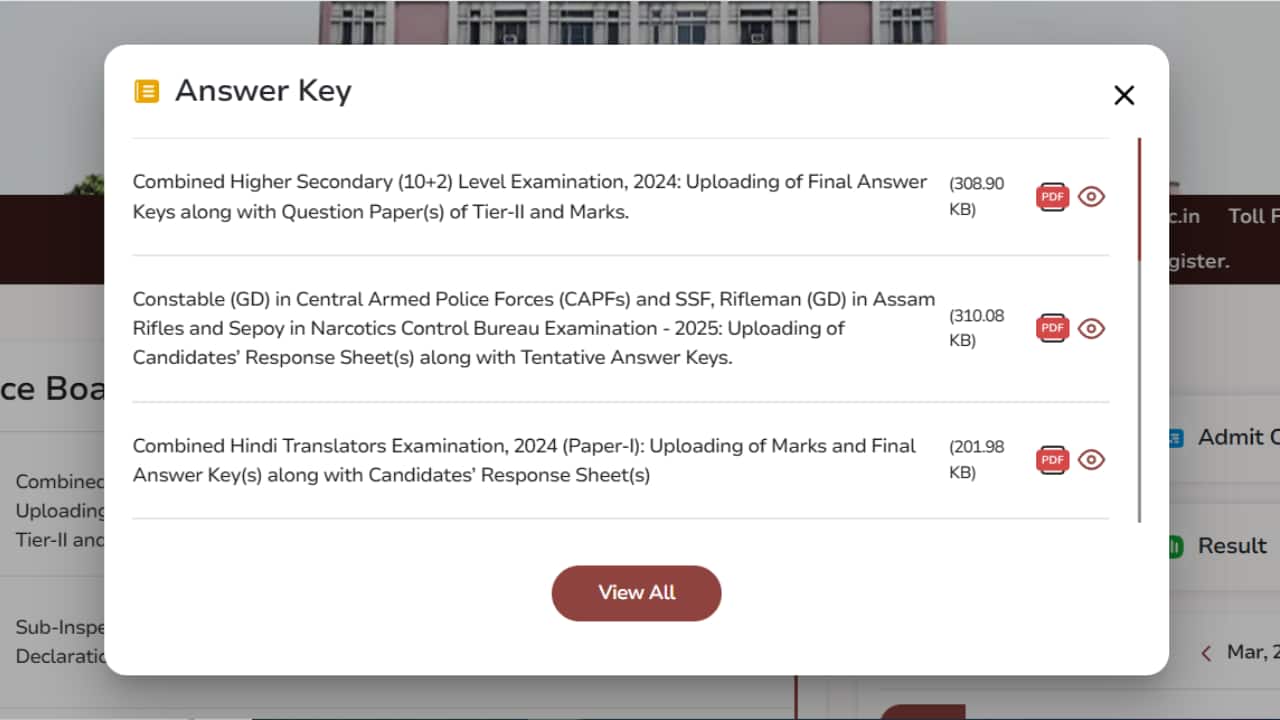Open the Constable (GD) 2025 PDF document
The height and width of the screenshot is (720, 1280).
[x=1051, y=327]
